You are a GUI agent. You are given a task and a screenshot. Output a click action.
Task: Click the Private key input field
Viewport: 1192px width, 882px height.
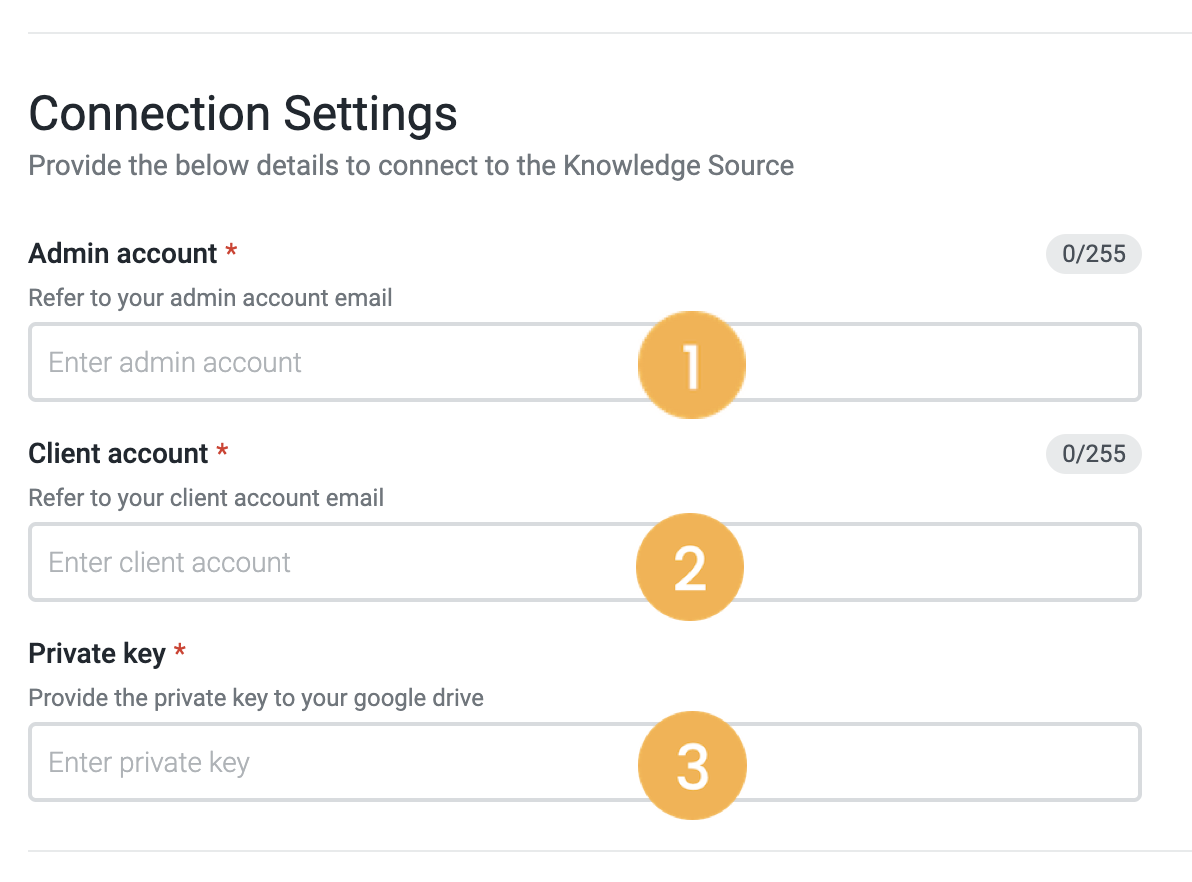pos(585,762)
